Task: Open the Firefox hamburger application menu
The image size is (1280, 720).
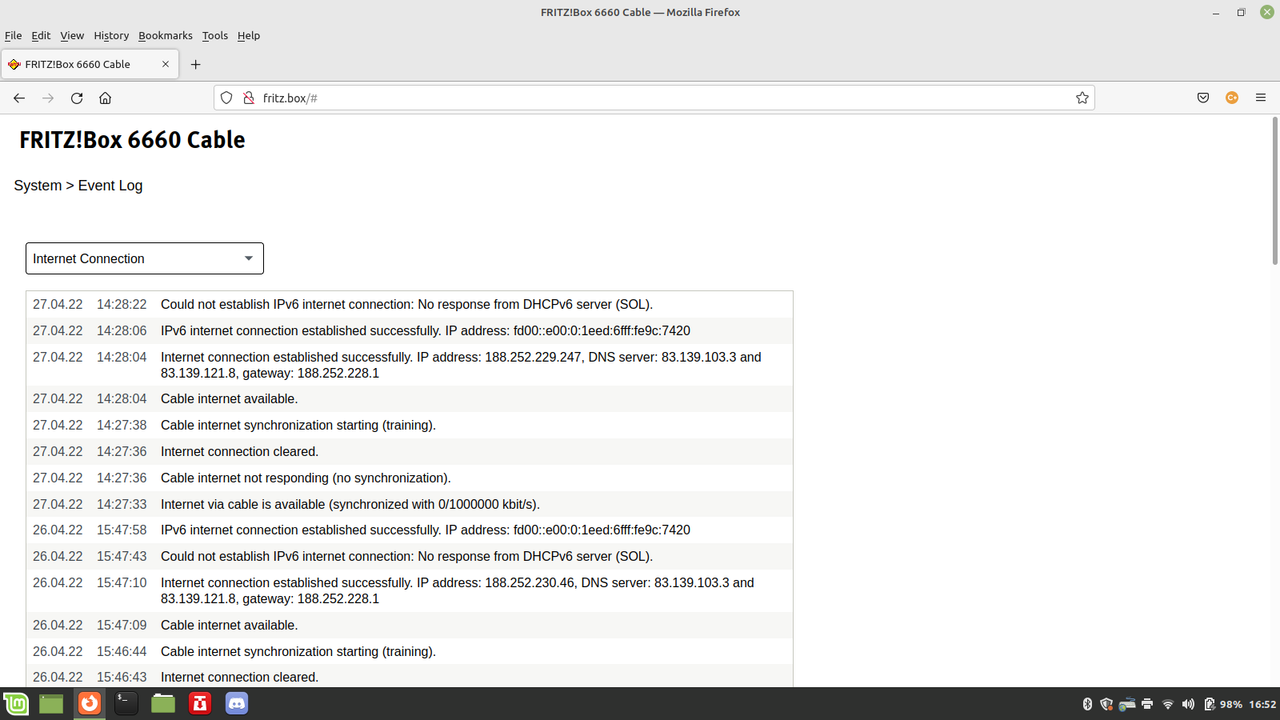Action: pos(1260,98)
